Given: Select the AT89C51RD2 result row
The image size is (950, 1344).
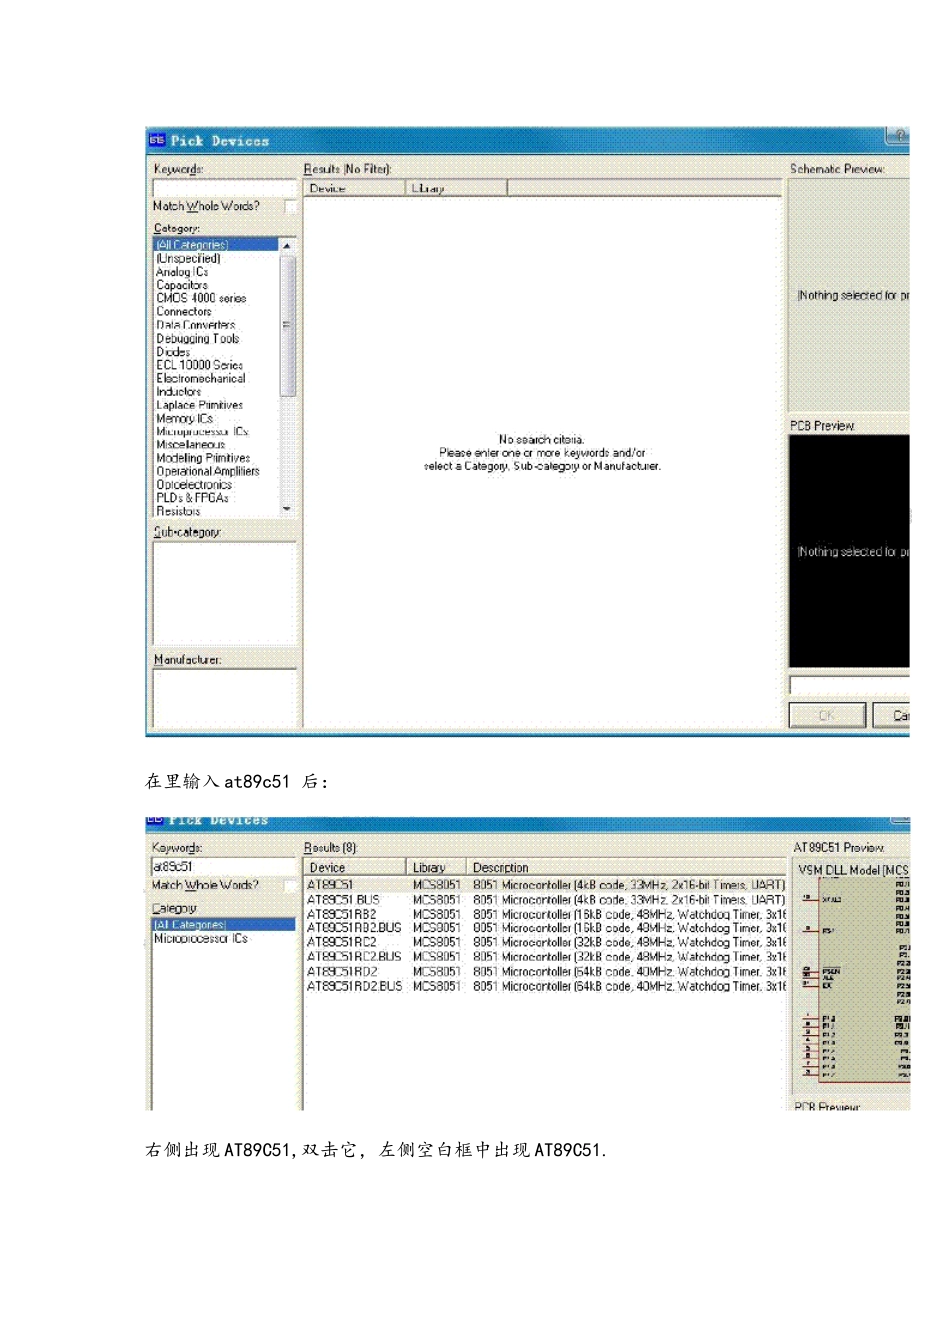Looking at the screenshot, I should click(545, 971).
